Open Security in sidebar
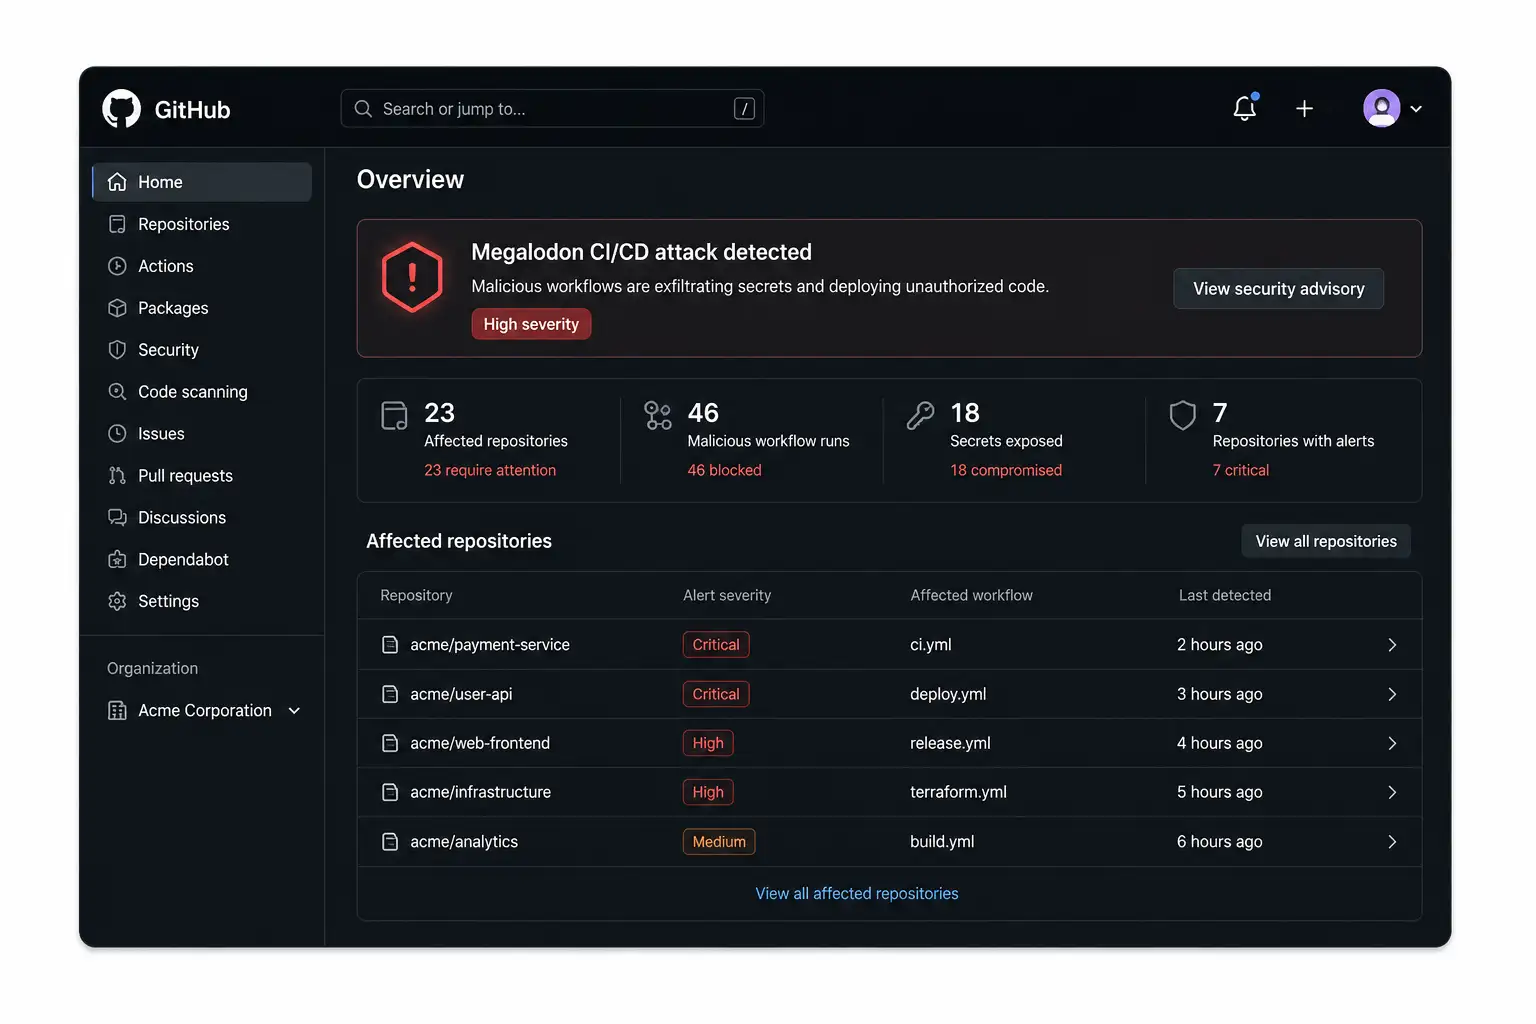 click(201, 350)
